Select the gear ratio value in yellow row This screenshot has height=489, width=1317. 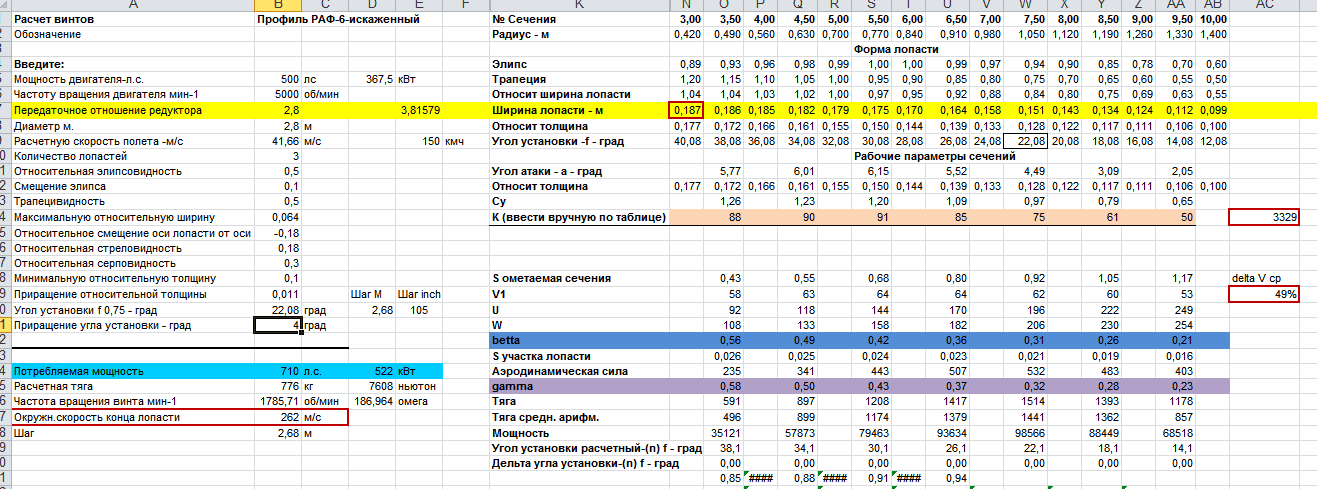[x=277, y=110]
